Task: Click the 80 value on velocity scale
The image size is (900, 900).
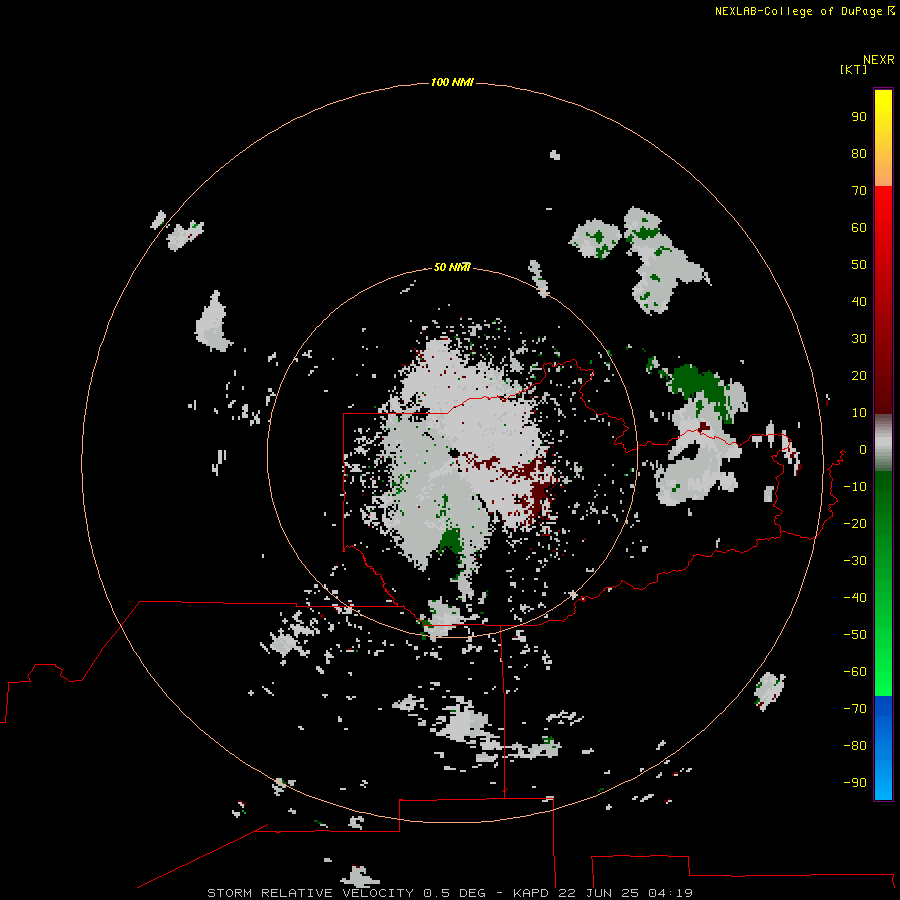Action: [859, 154]
